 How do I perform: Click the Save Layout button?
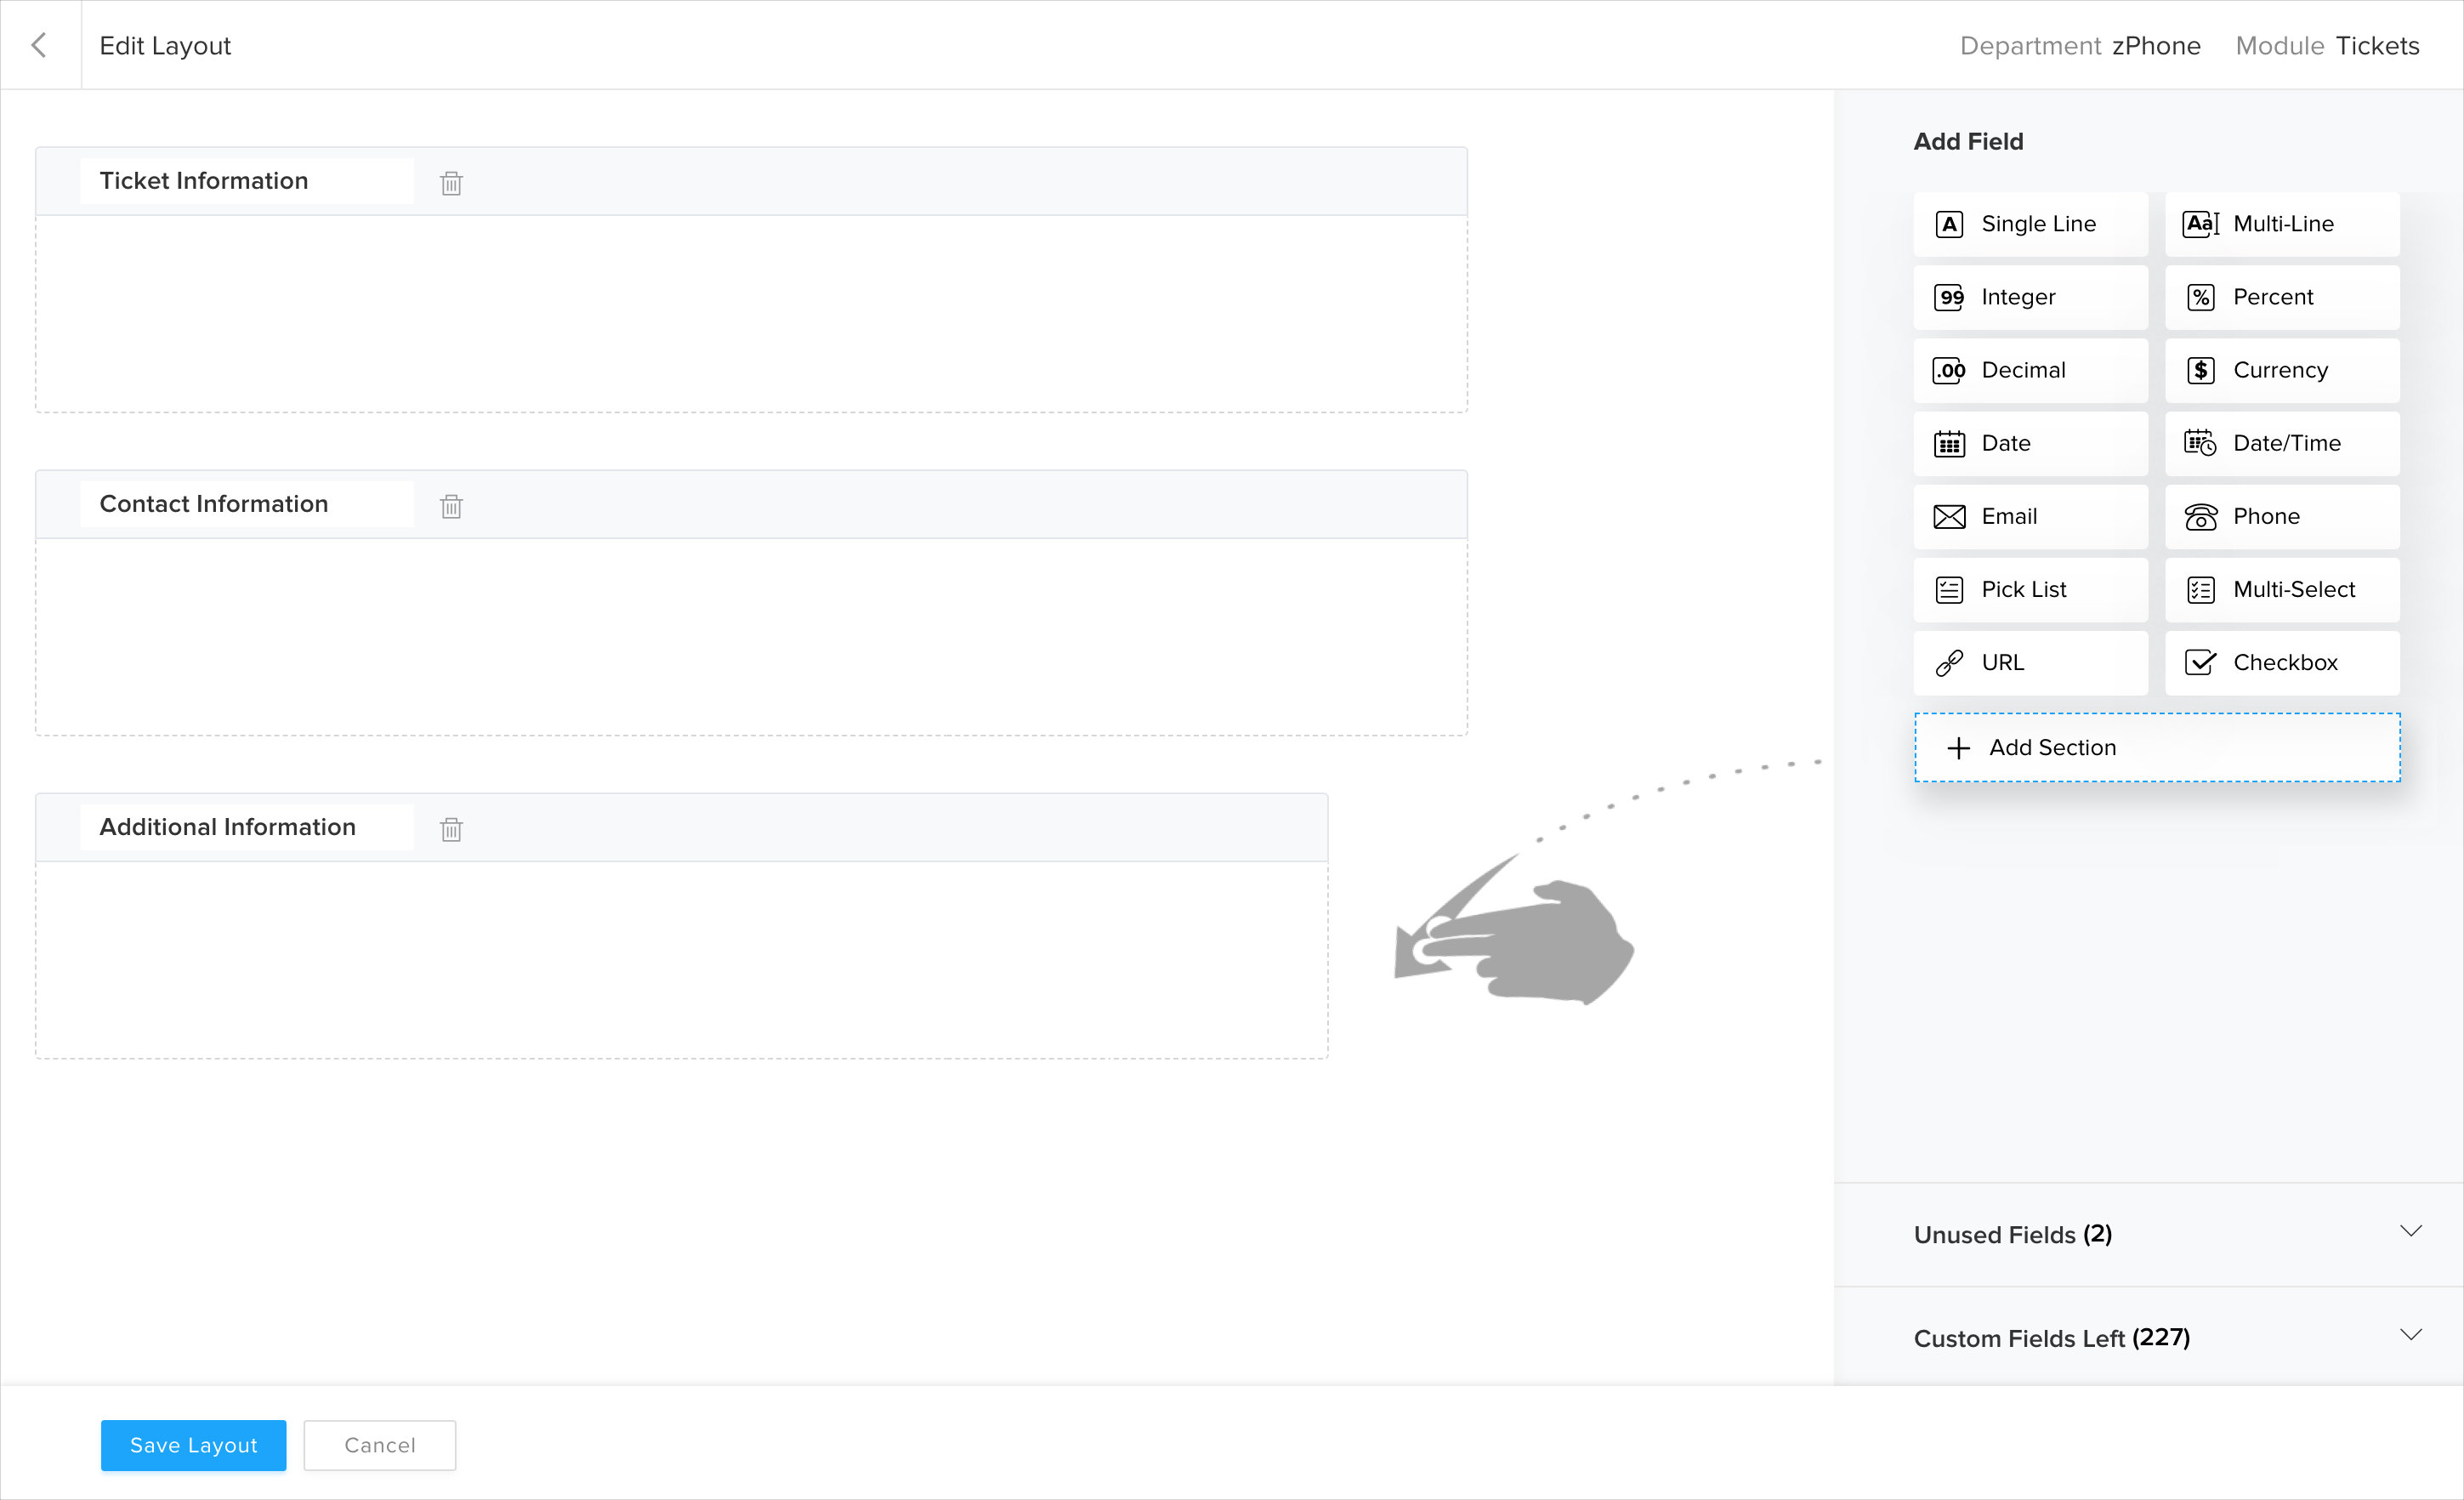click(x=193, y=1444)
